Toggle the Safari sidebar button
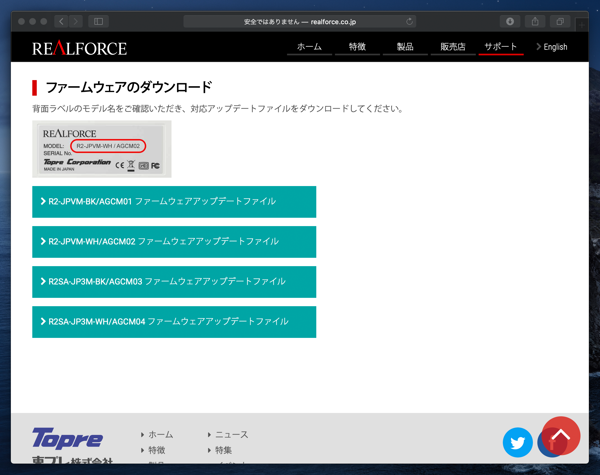600x475 pixels. 98,21
